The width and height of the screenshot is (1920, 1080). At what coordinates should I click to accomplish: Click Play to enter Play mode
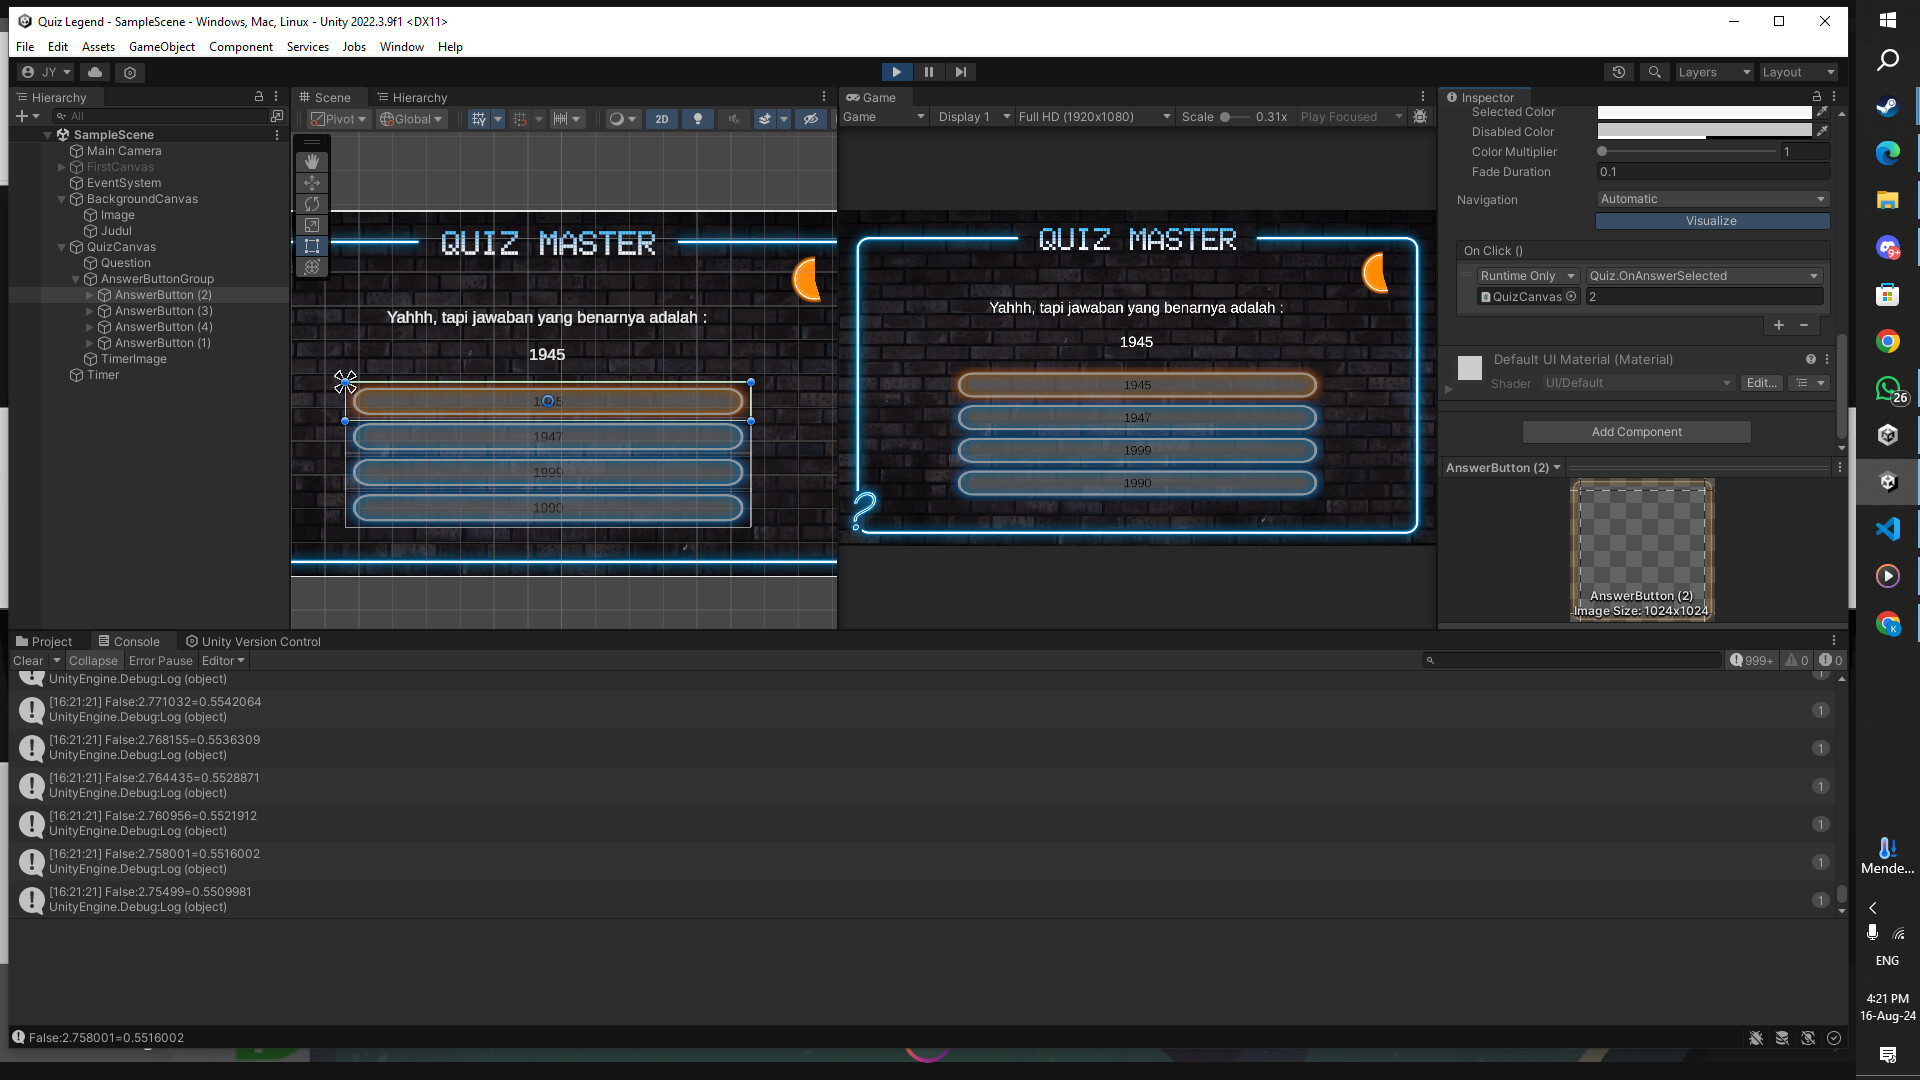897,72
